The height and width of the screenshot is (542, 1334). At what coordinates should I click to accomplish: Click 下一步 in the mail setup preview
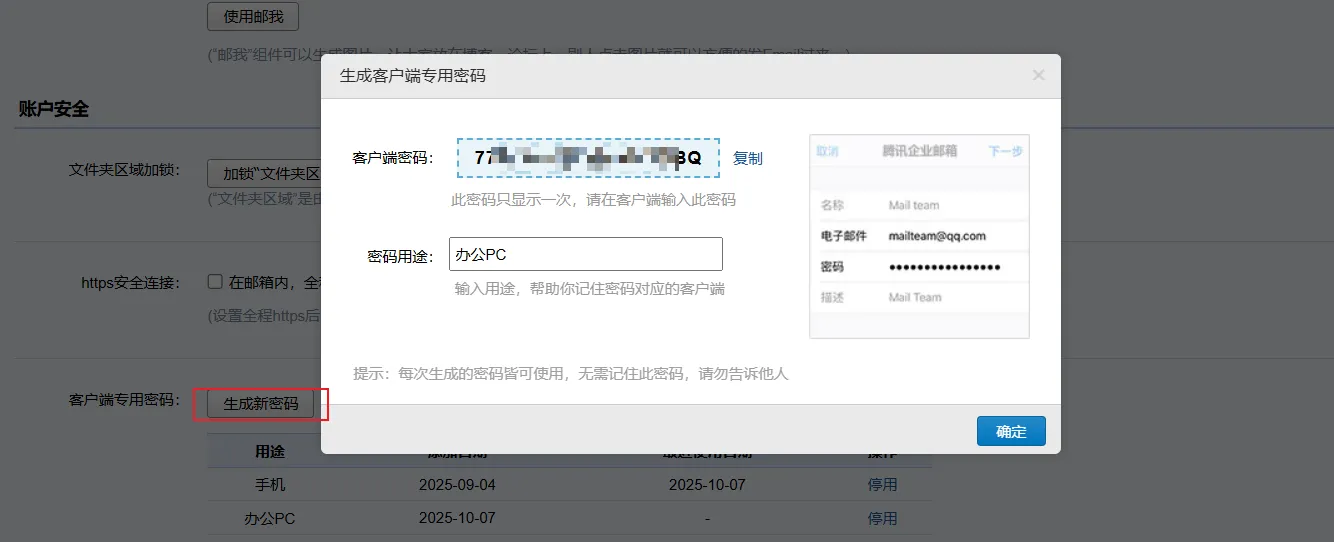click(x=1005, y=151)
